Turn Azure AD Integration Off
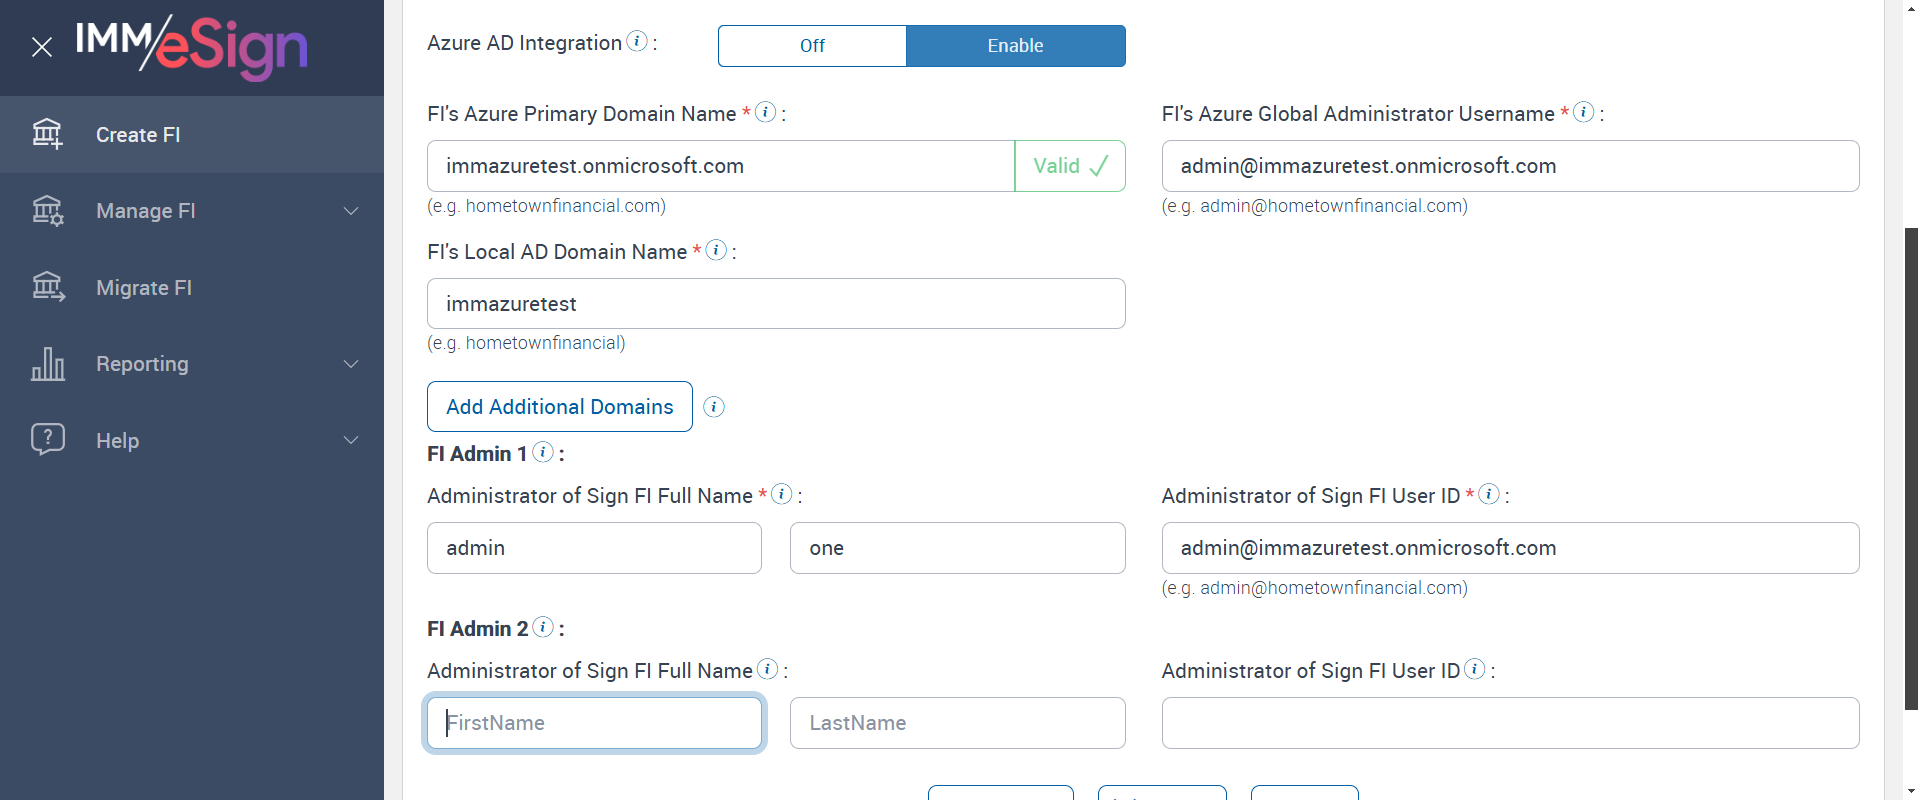The width and height of the screenshot is (1920, 800). (812, 46)
